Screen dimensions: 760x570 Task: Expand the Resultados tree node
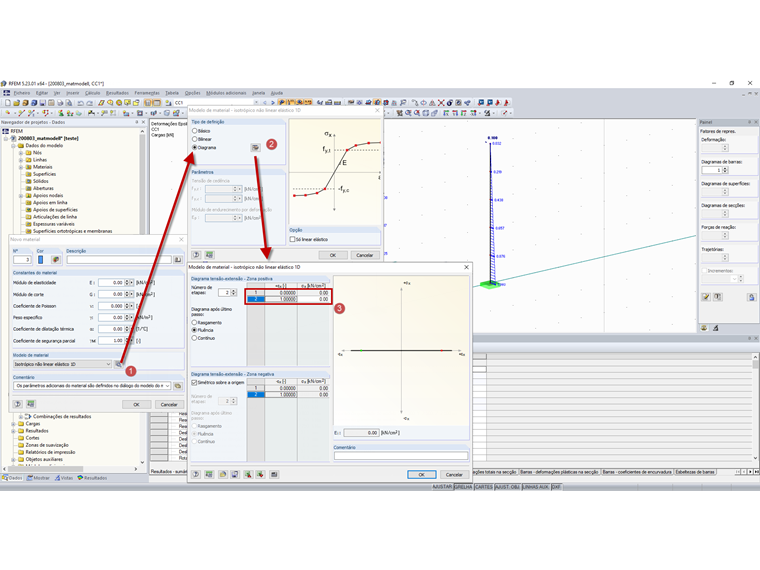pyautogui.click(x=14, y=431)
